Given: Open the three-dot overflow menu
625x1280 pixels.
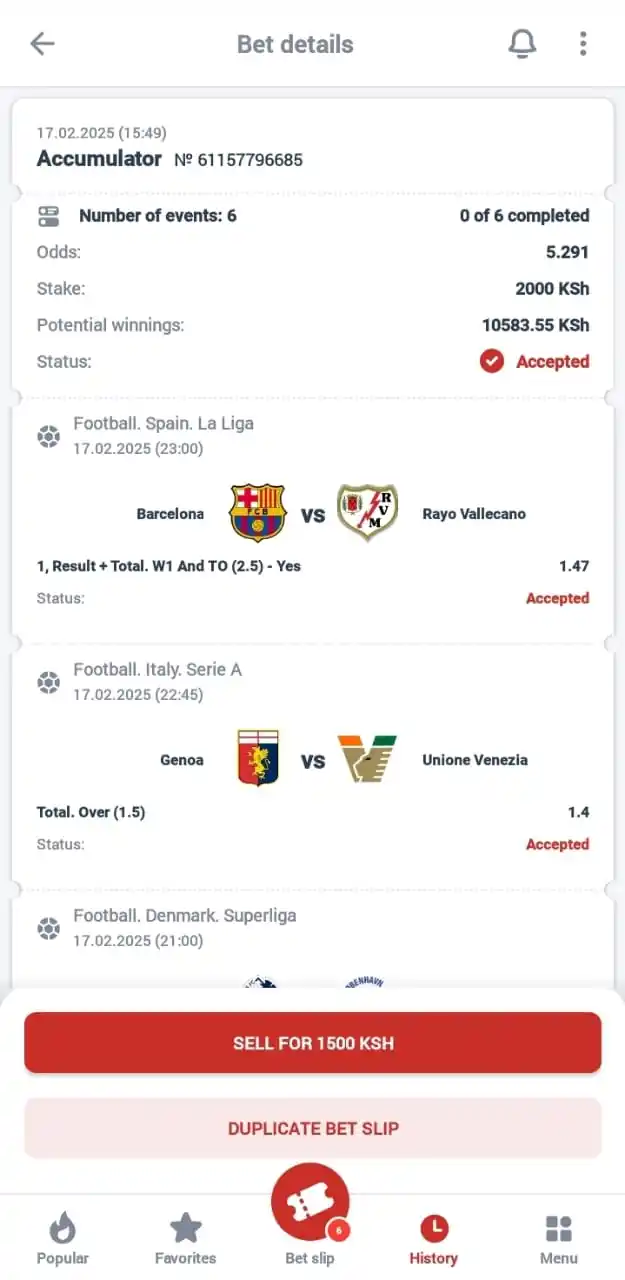Looking at the screenshot, I should click(x=583, y=43).
